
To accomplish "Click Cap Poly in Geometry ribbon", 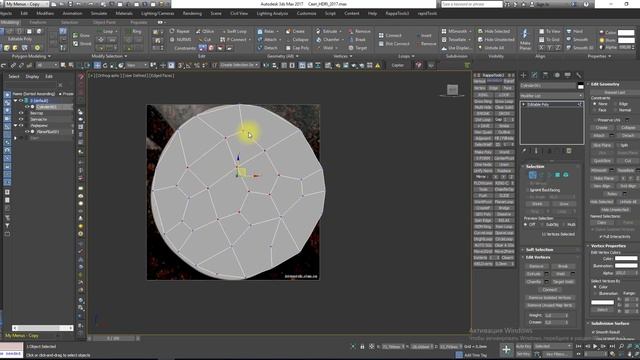I will (297, 48).
